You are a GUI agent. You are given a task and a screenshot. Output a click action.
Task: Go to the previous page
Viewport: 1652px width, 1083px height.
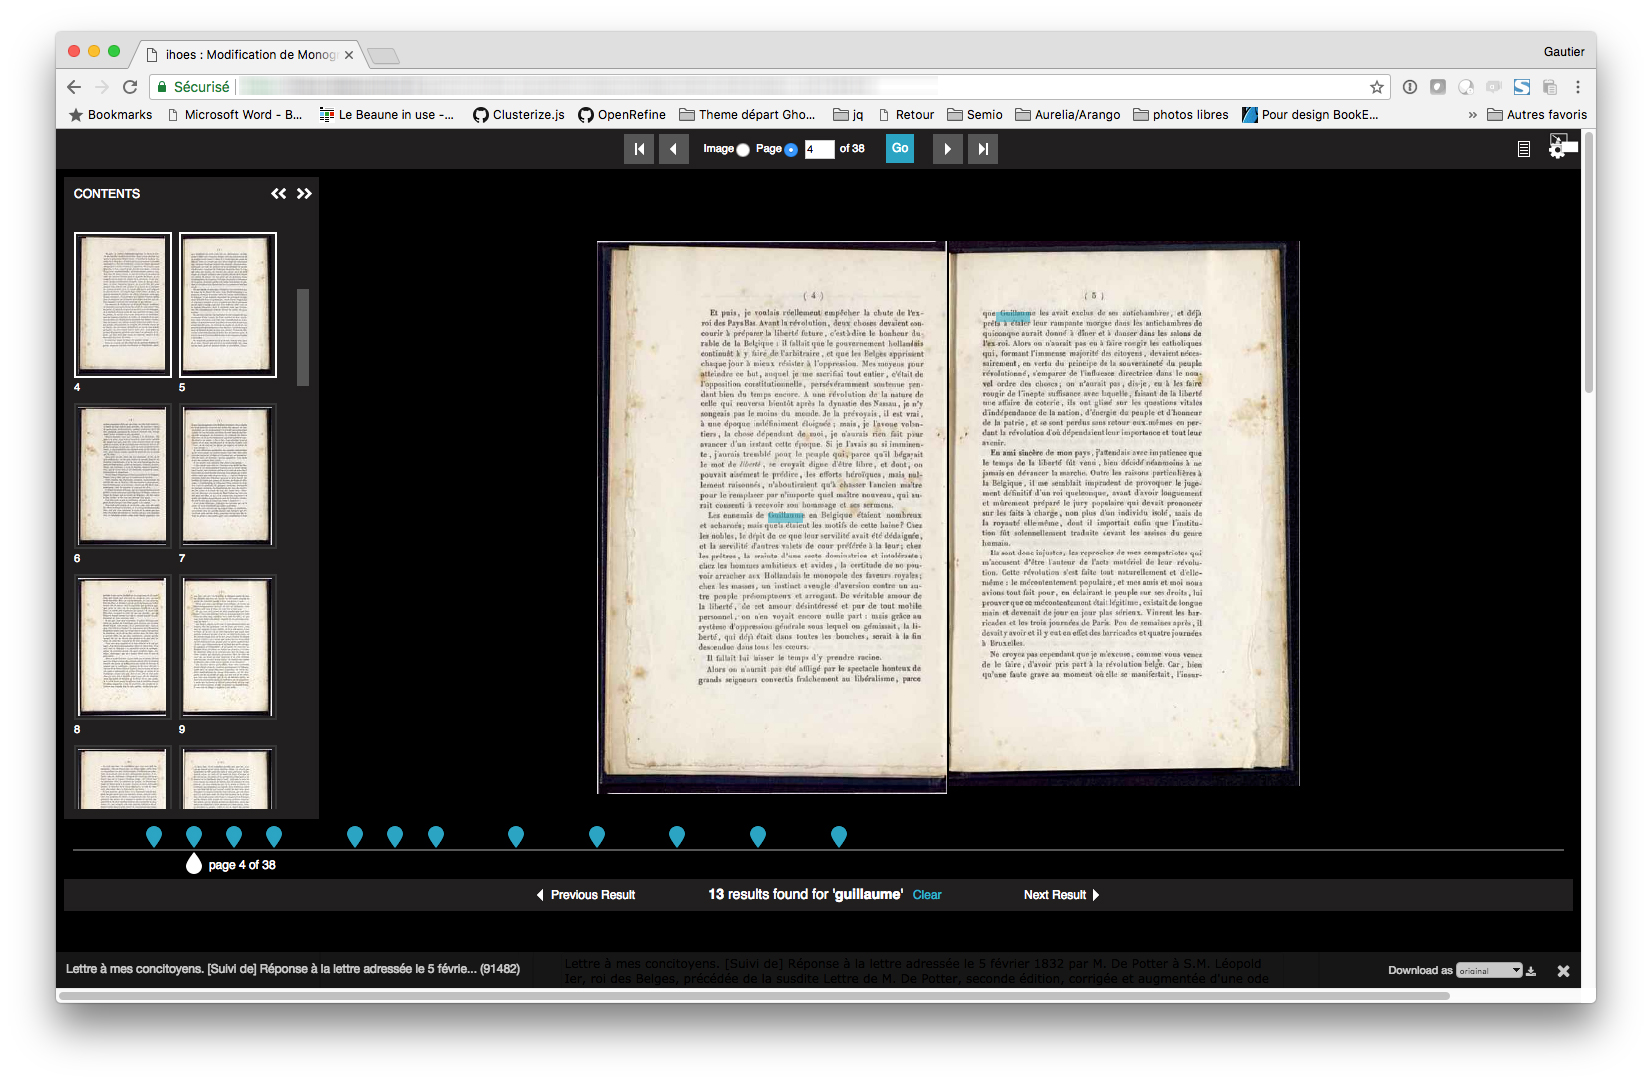point(674,148)
